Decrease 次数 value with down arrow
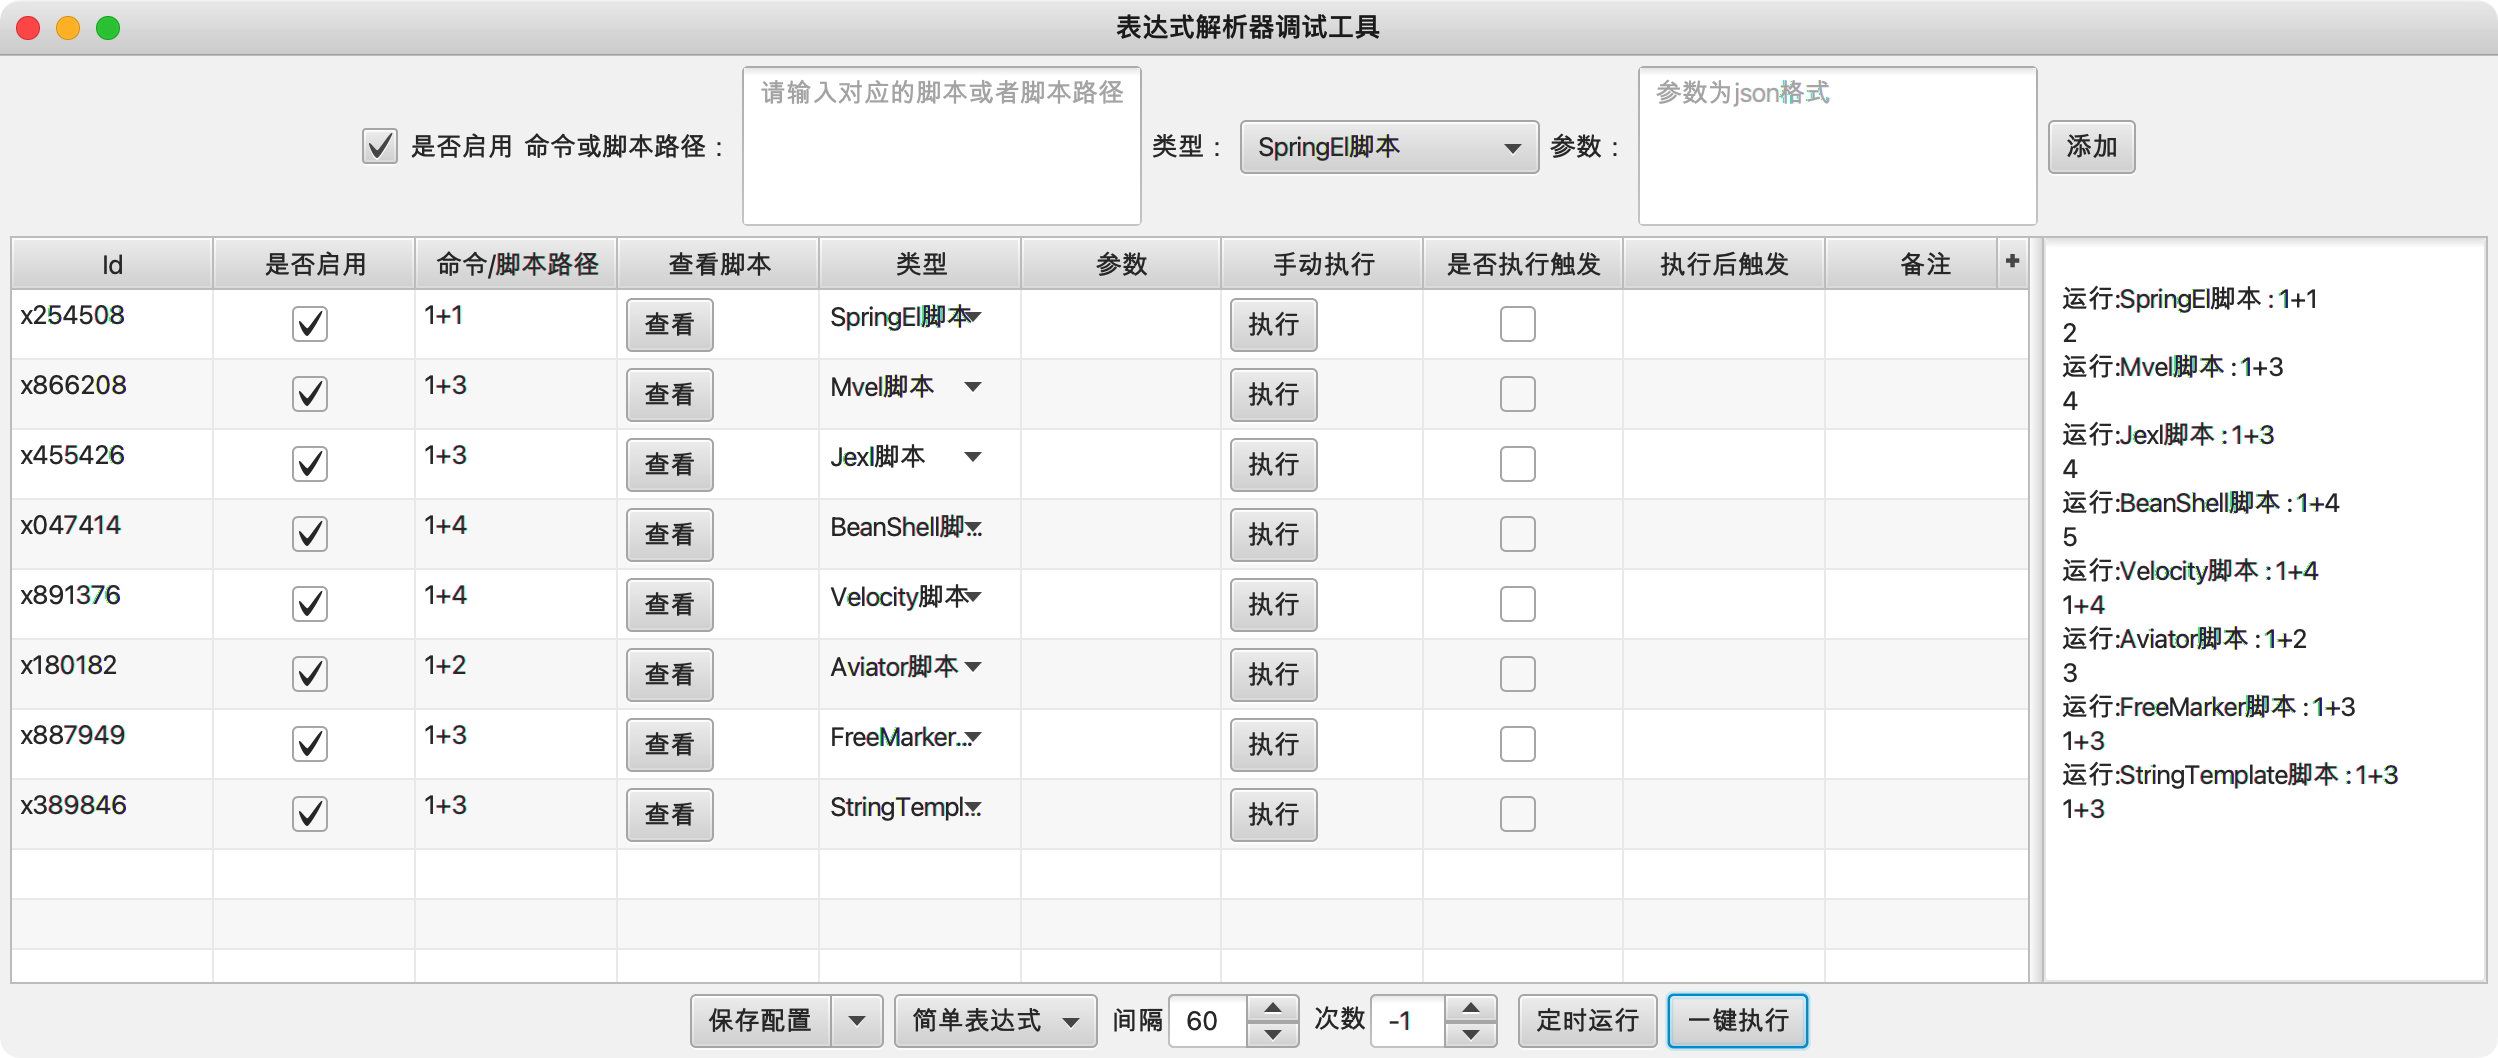2498x1058 pixels. [x=1470, y=1034]
